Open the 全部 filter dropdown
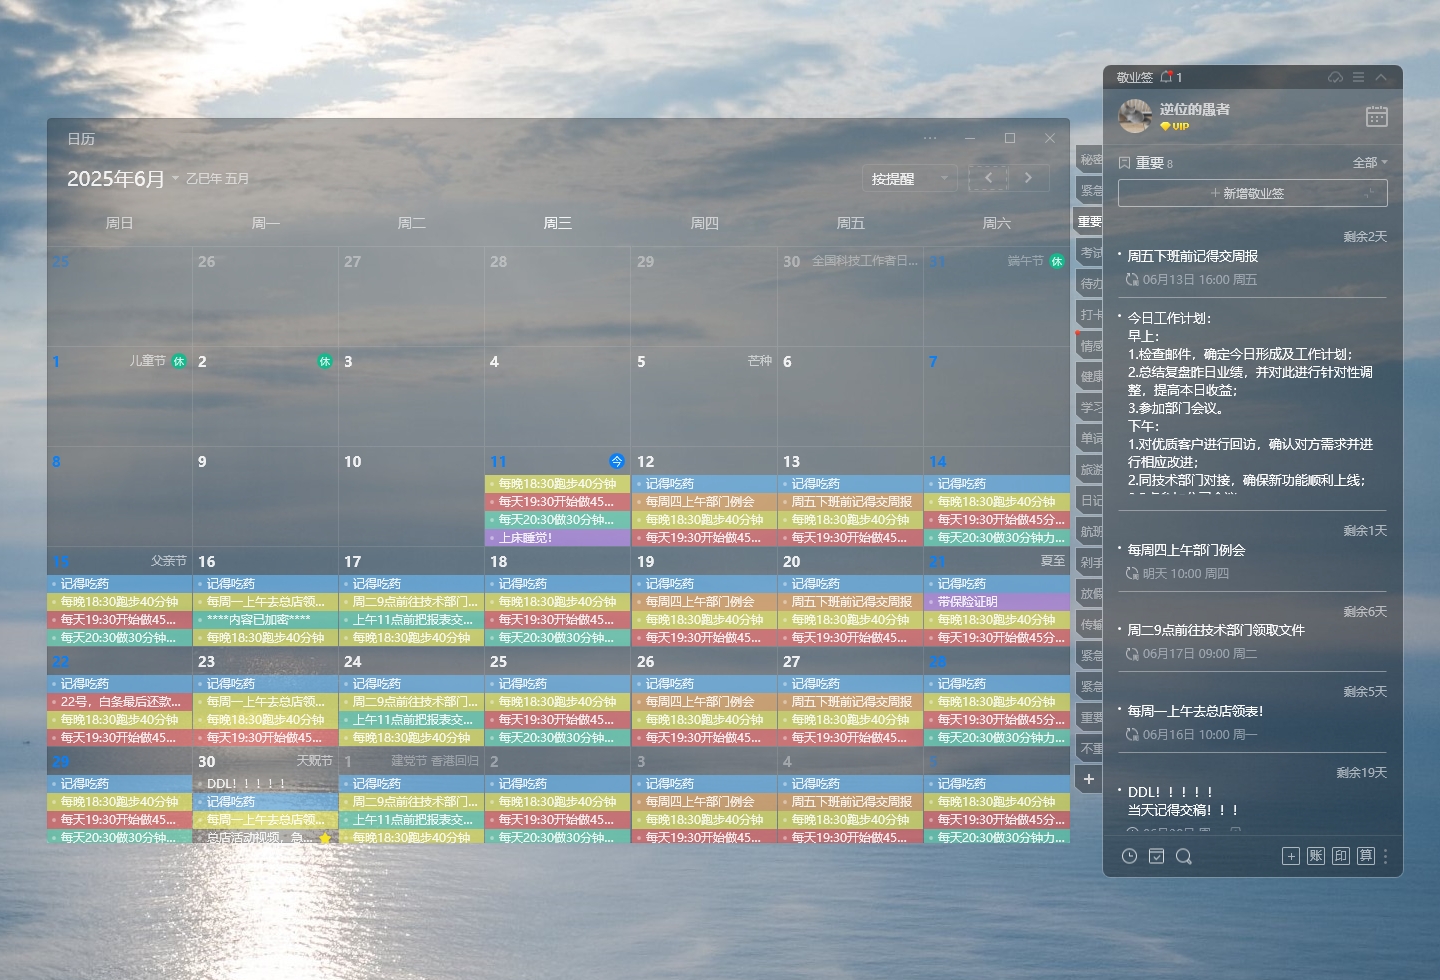Image resolution: width=1440 pixels, height=980 pixels. click(1369, 162)
